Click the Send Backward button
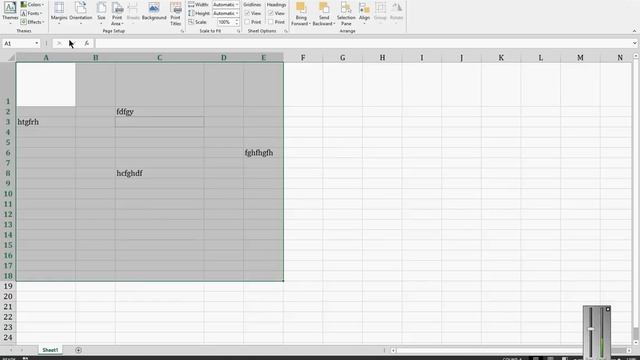The height and width of the screenshot is (360, 640). point(324,13)
